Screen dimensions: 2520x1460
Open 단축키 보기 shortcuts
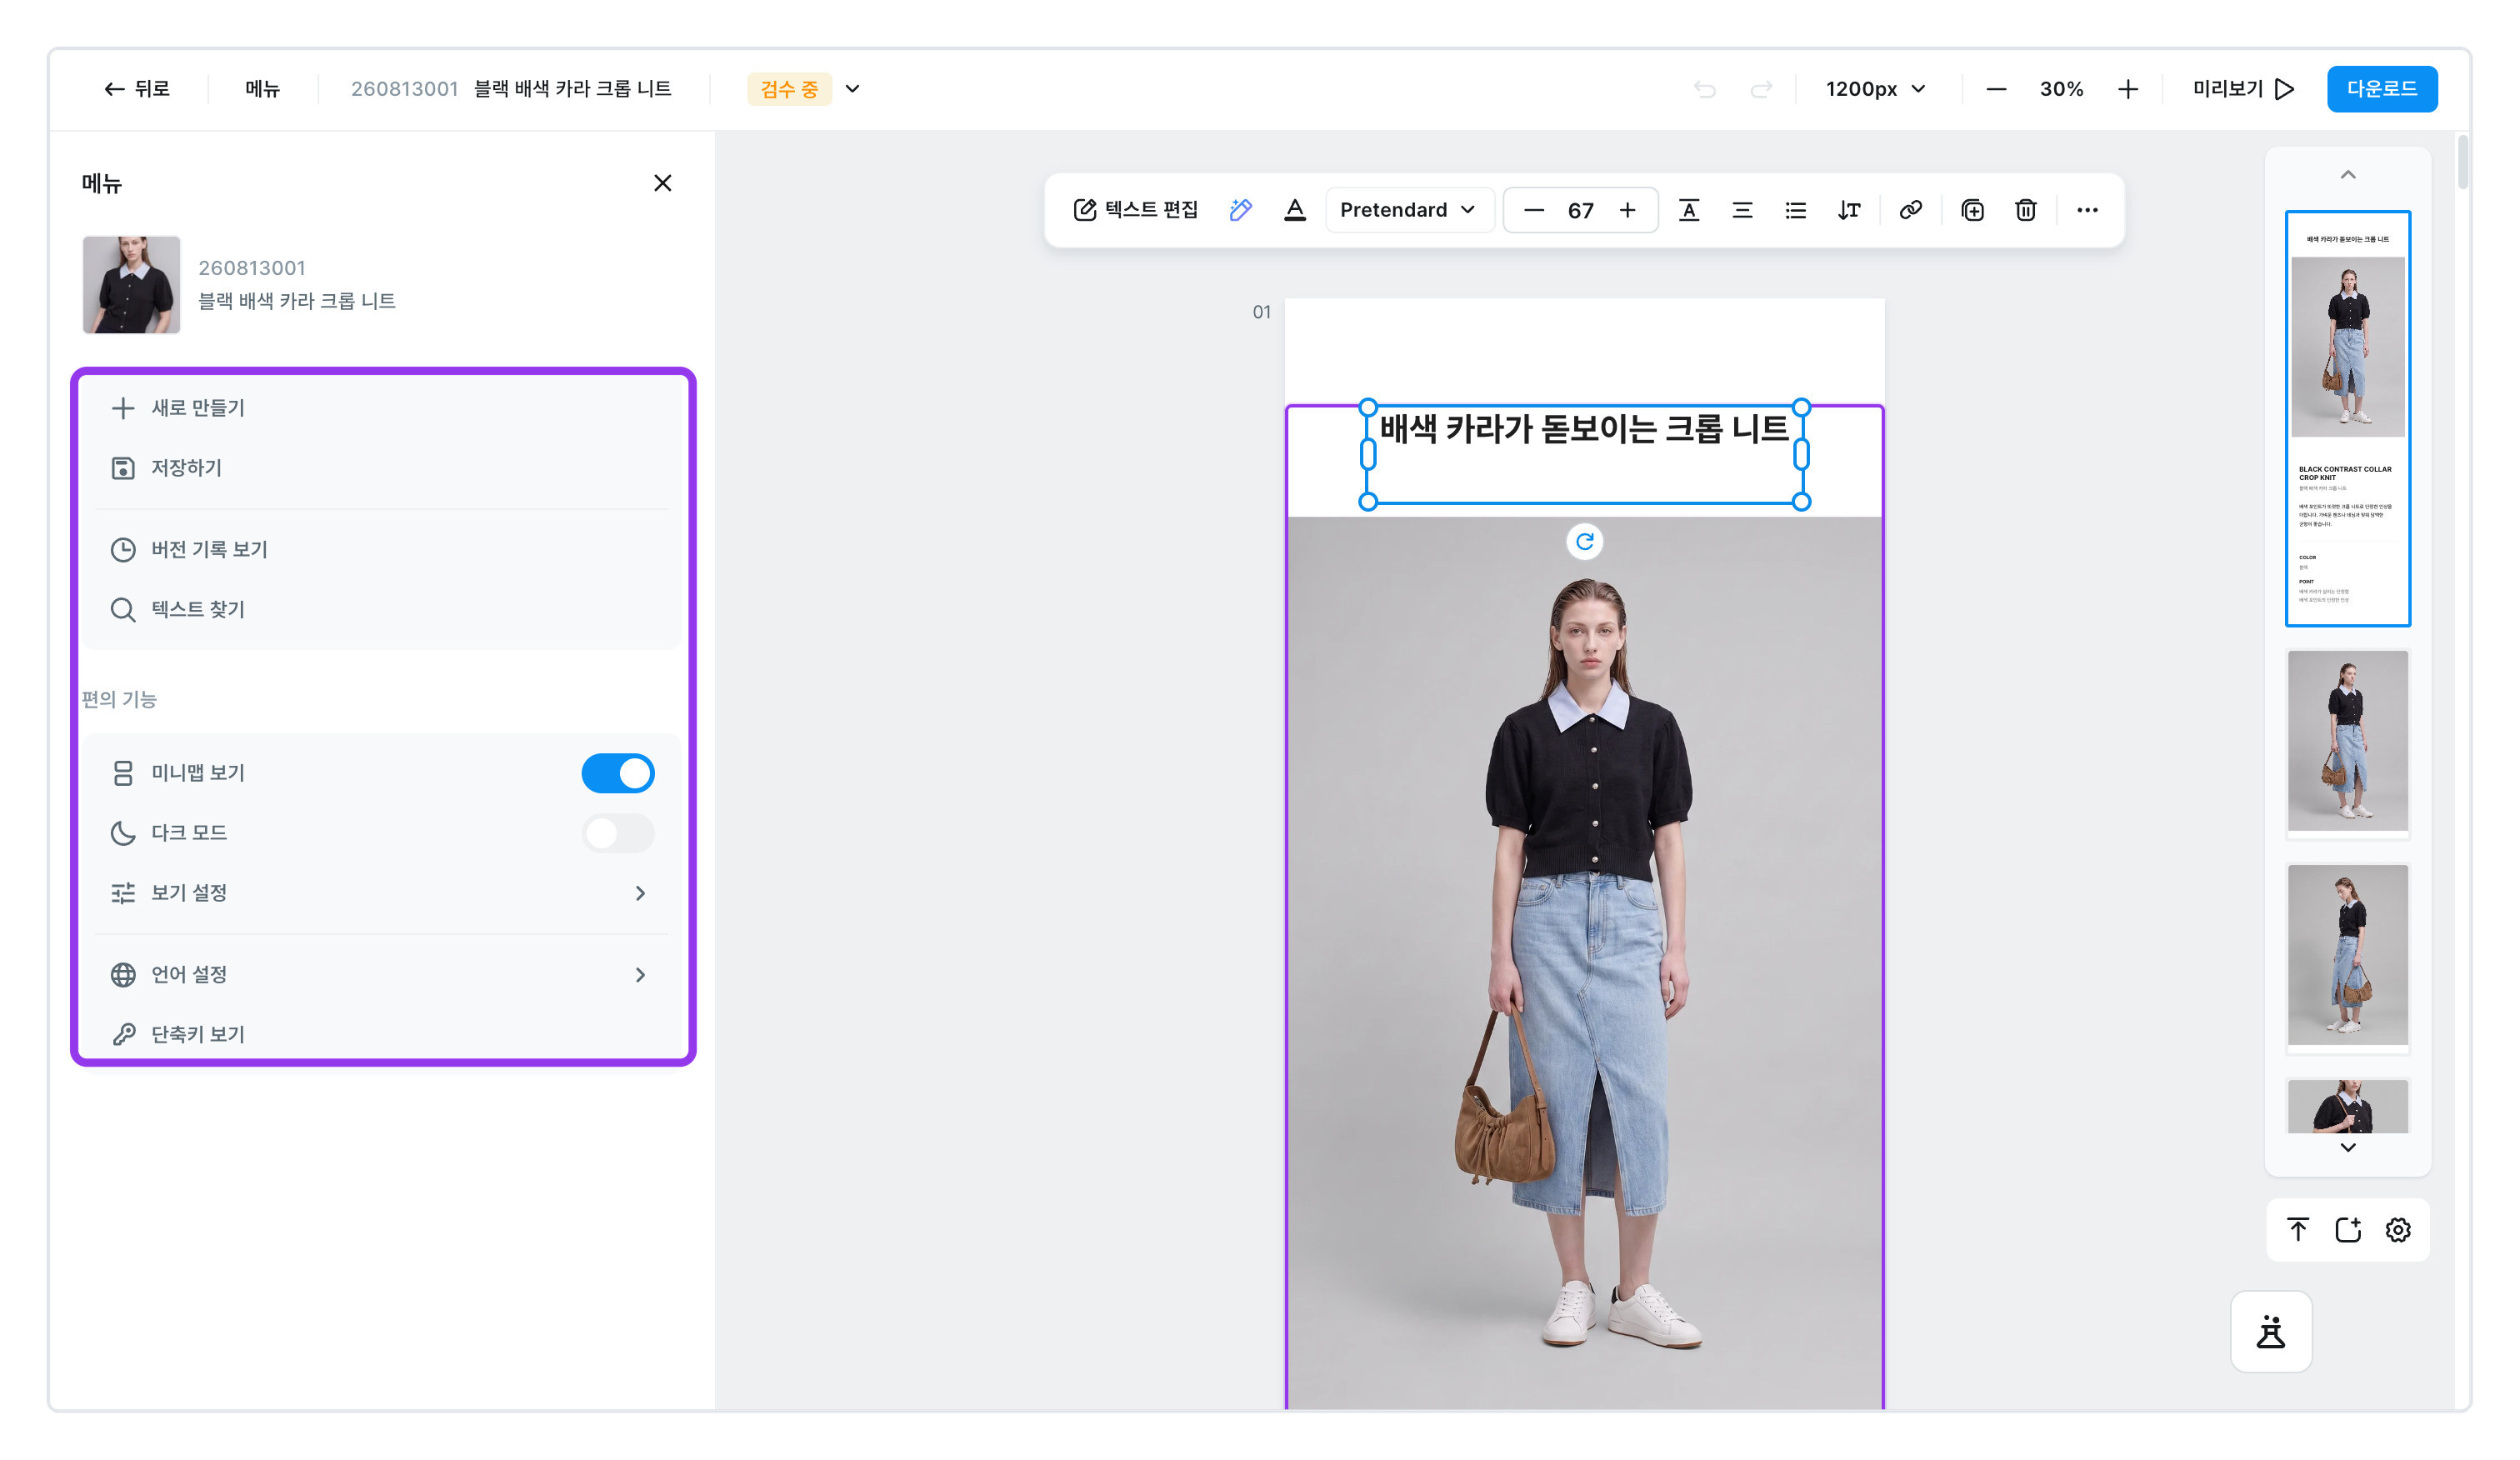point(382,1034)
